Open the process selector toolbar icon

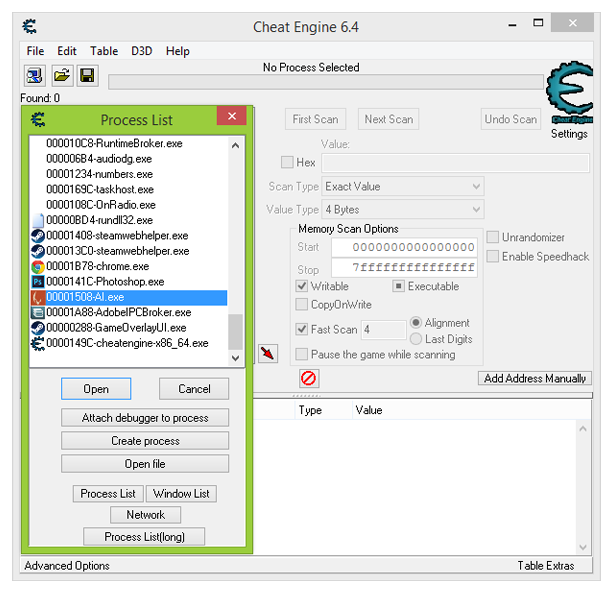pos(35,75)
